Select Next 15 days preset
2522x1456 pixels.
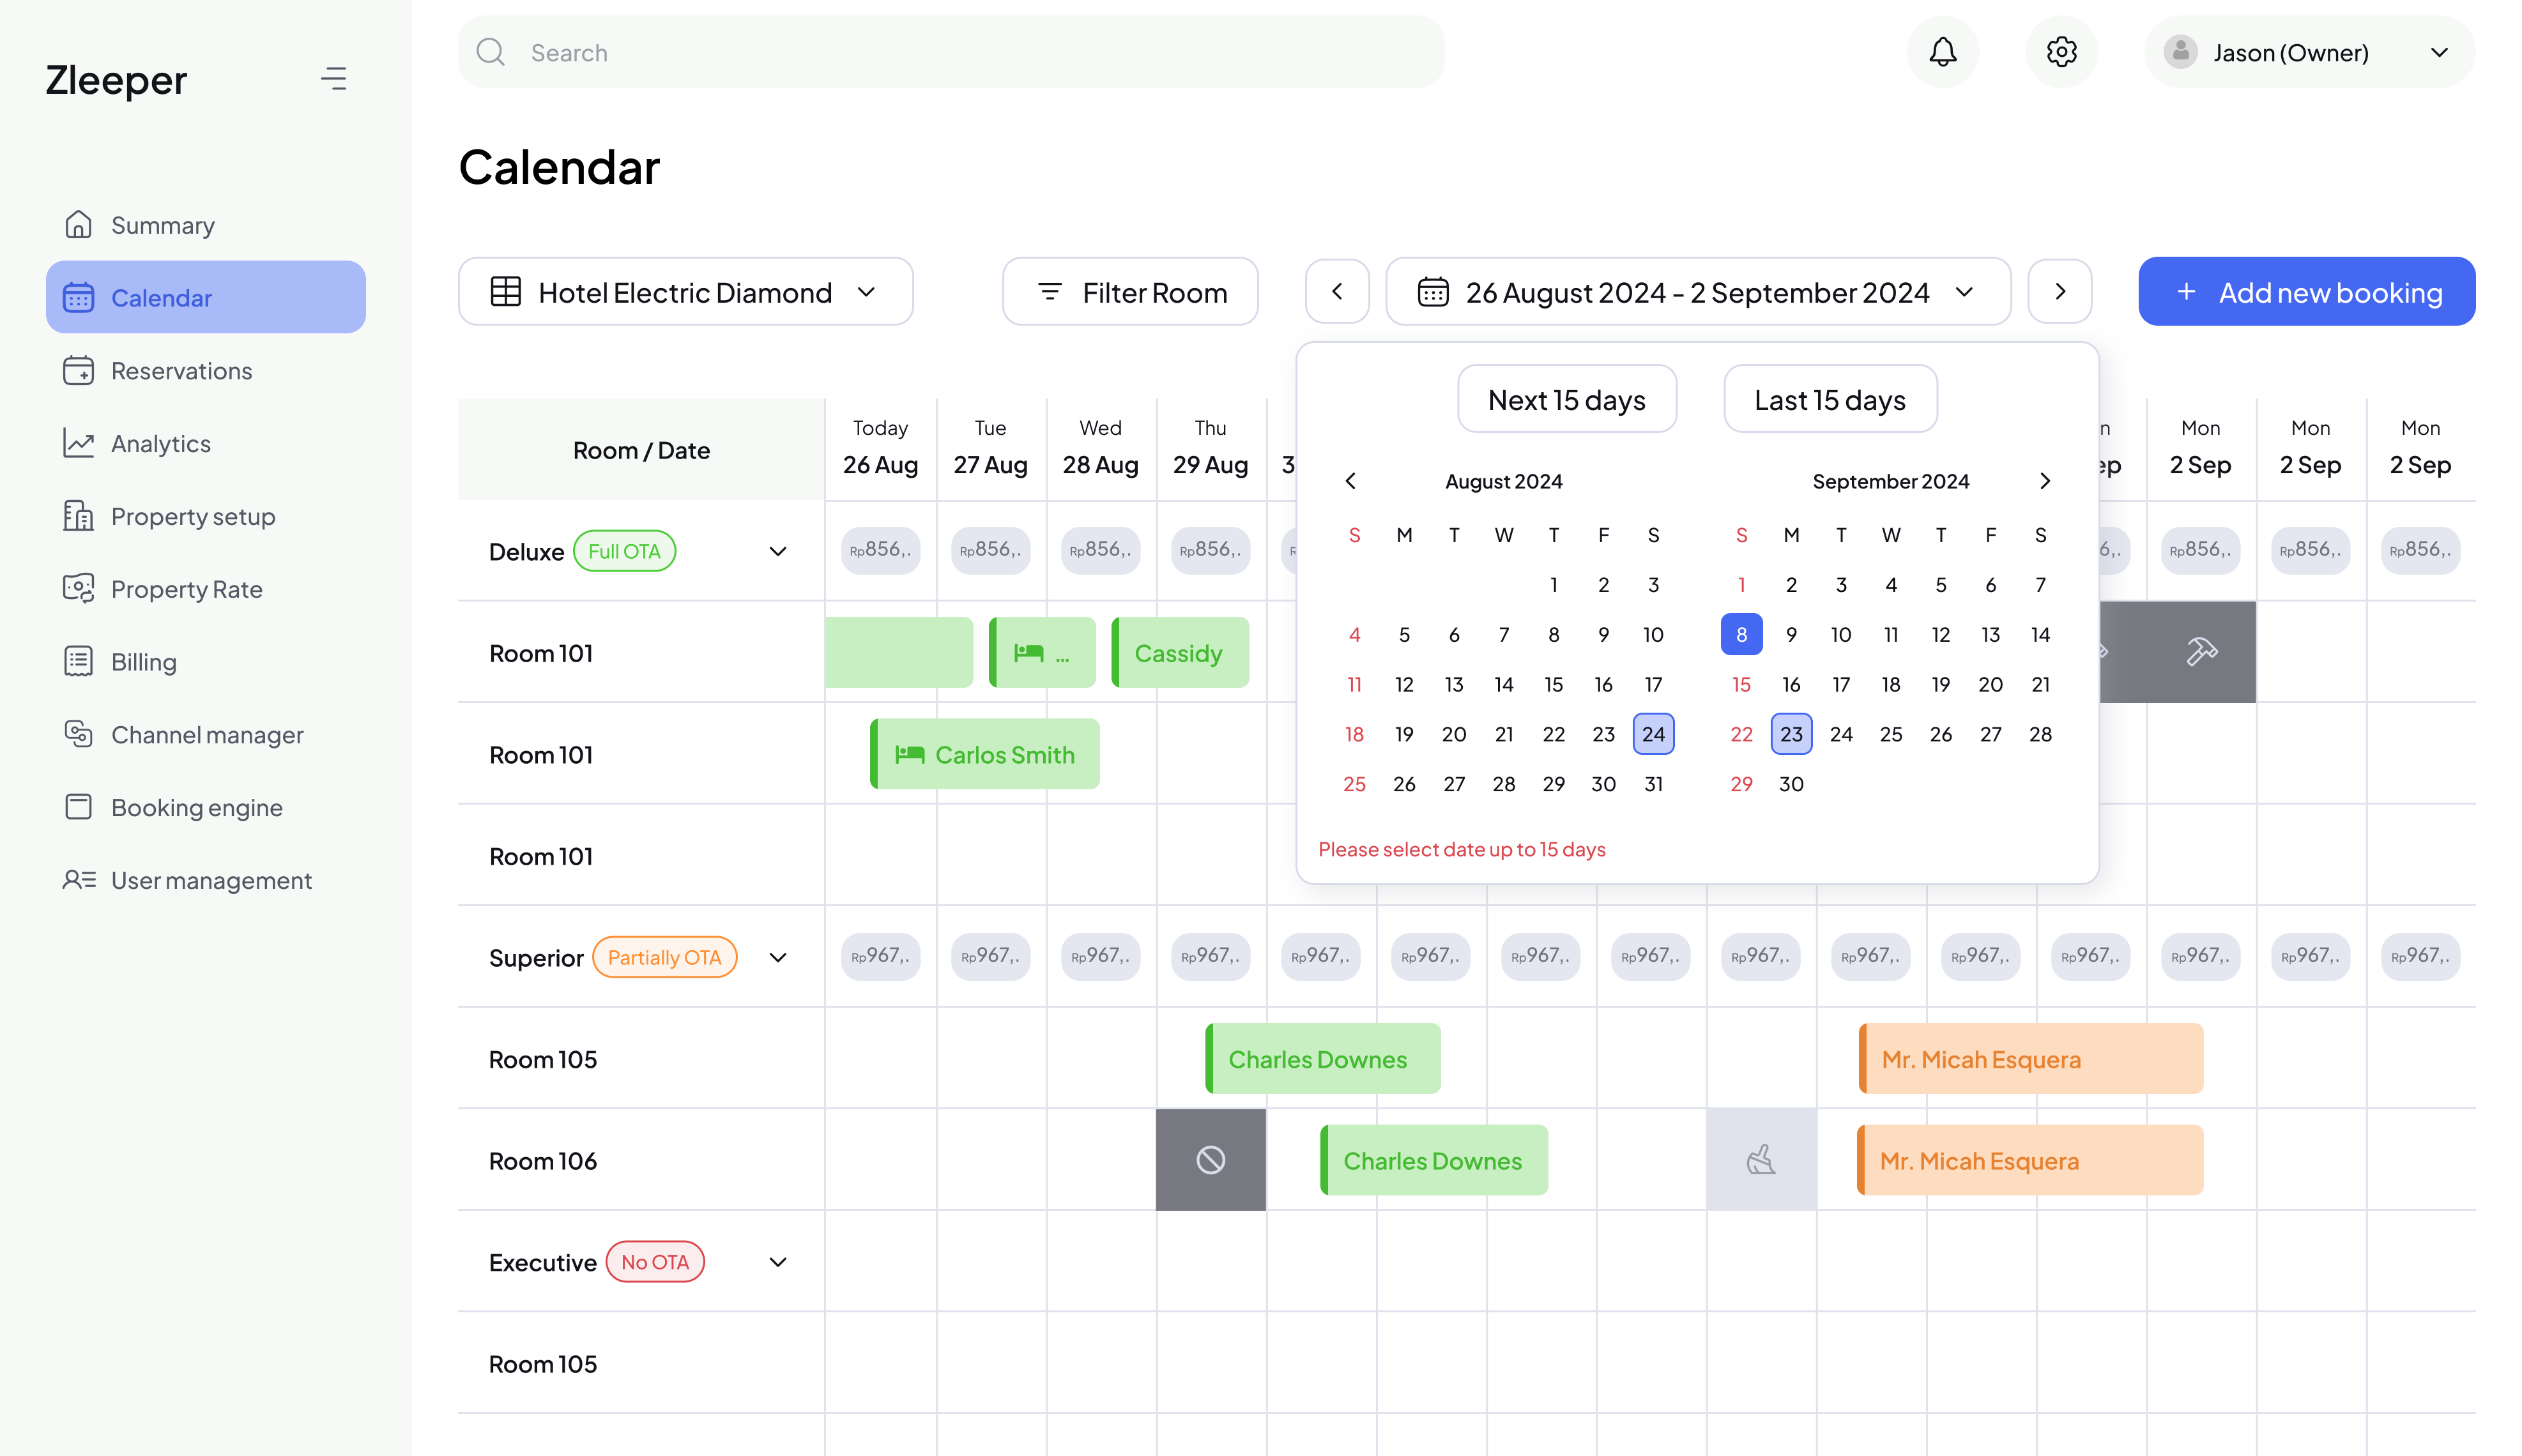pyautogui.click(x=1567, y=399)
